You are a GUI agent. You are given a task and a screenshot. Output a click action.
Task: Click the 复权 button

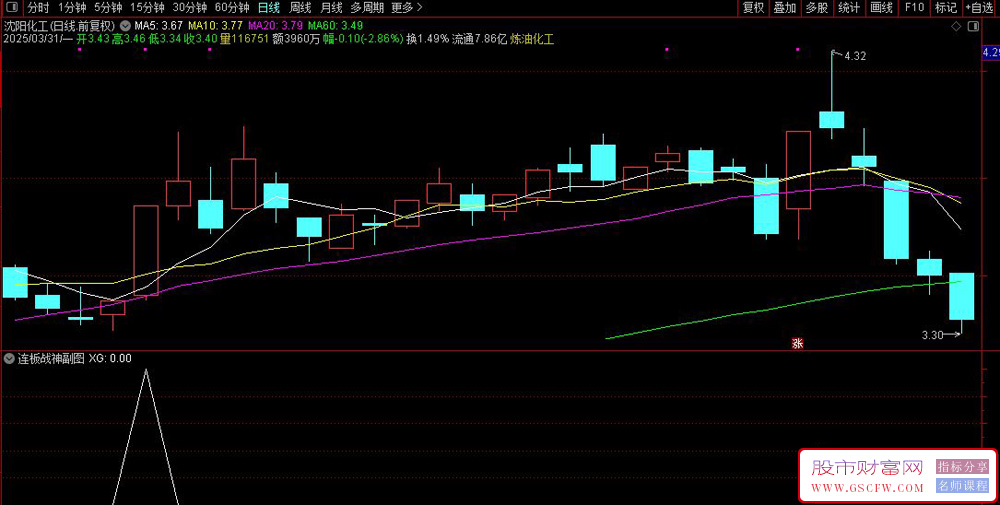[x=753, y=8]
